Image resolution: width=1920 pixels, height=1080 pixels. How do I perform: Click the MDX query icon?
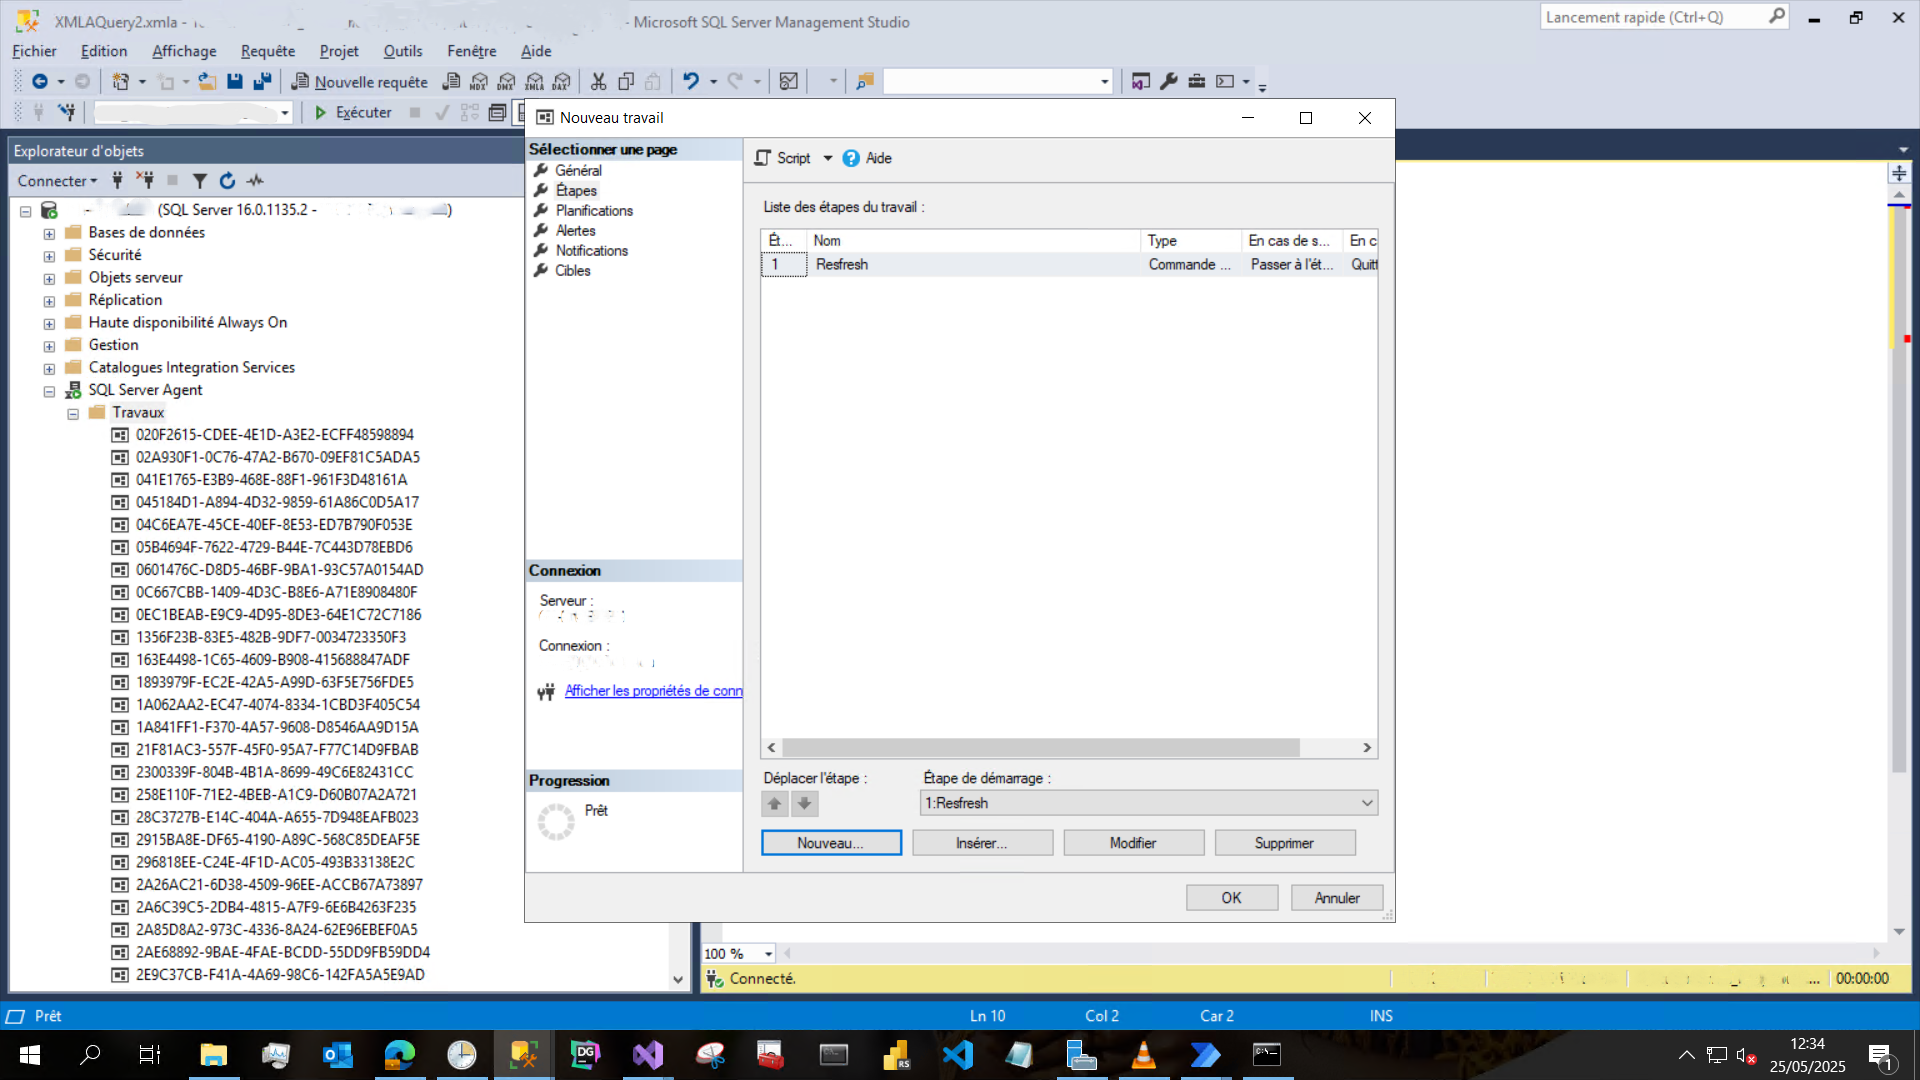click(479, 82)
